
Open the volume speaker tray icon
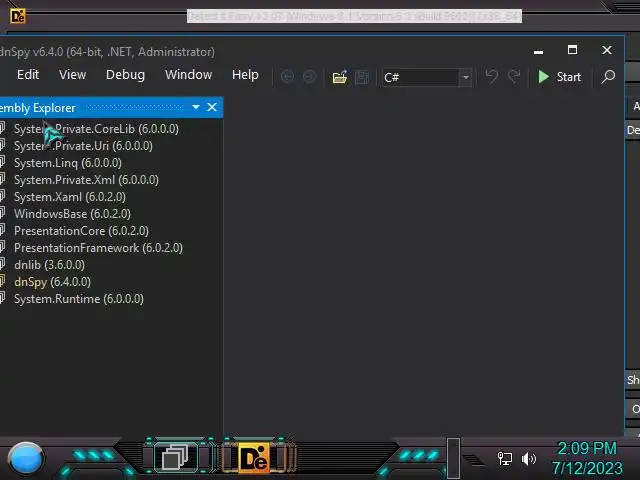(529, 459)
